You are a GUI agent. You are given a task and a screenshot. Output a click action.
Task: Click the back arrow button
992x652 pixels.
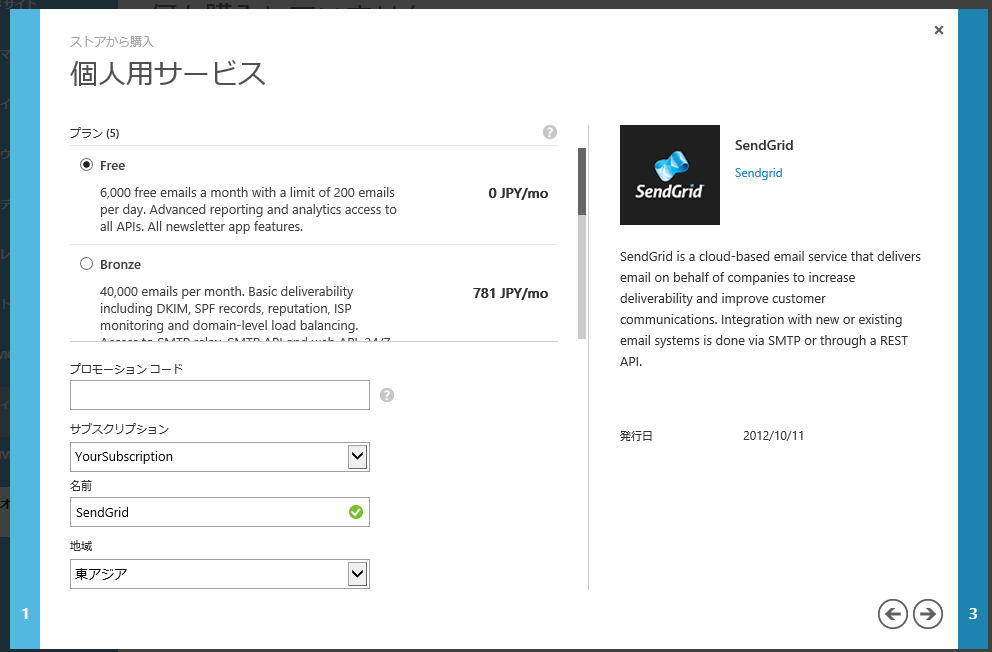click(893, 614)
